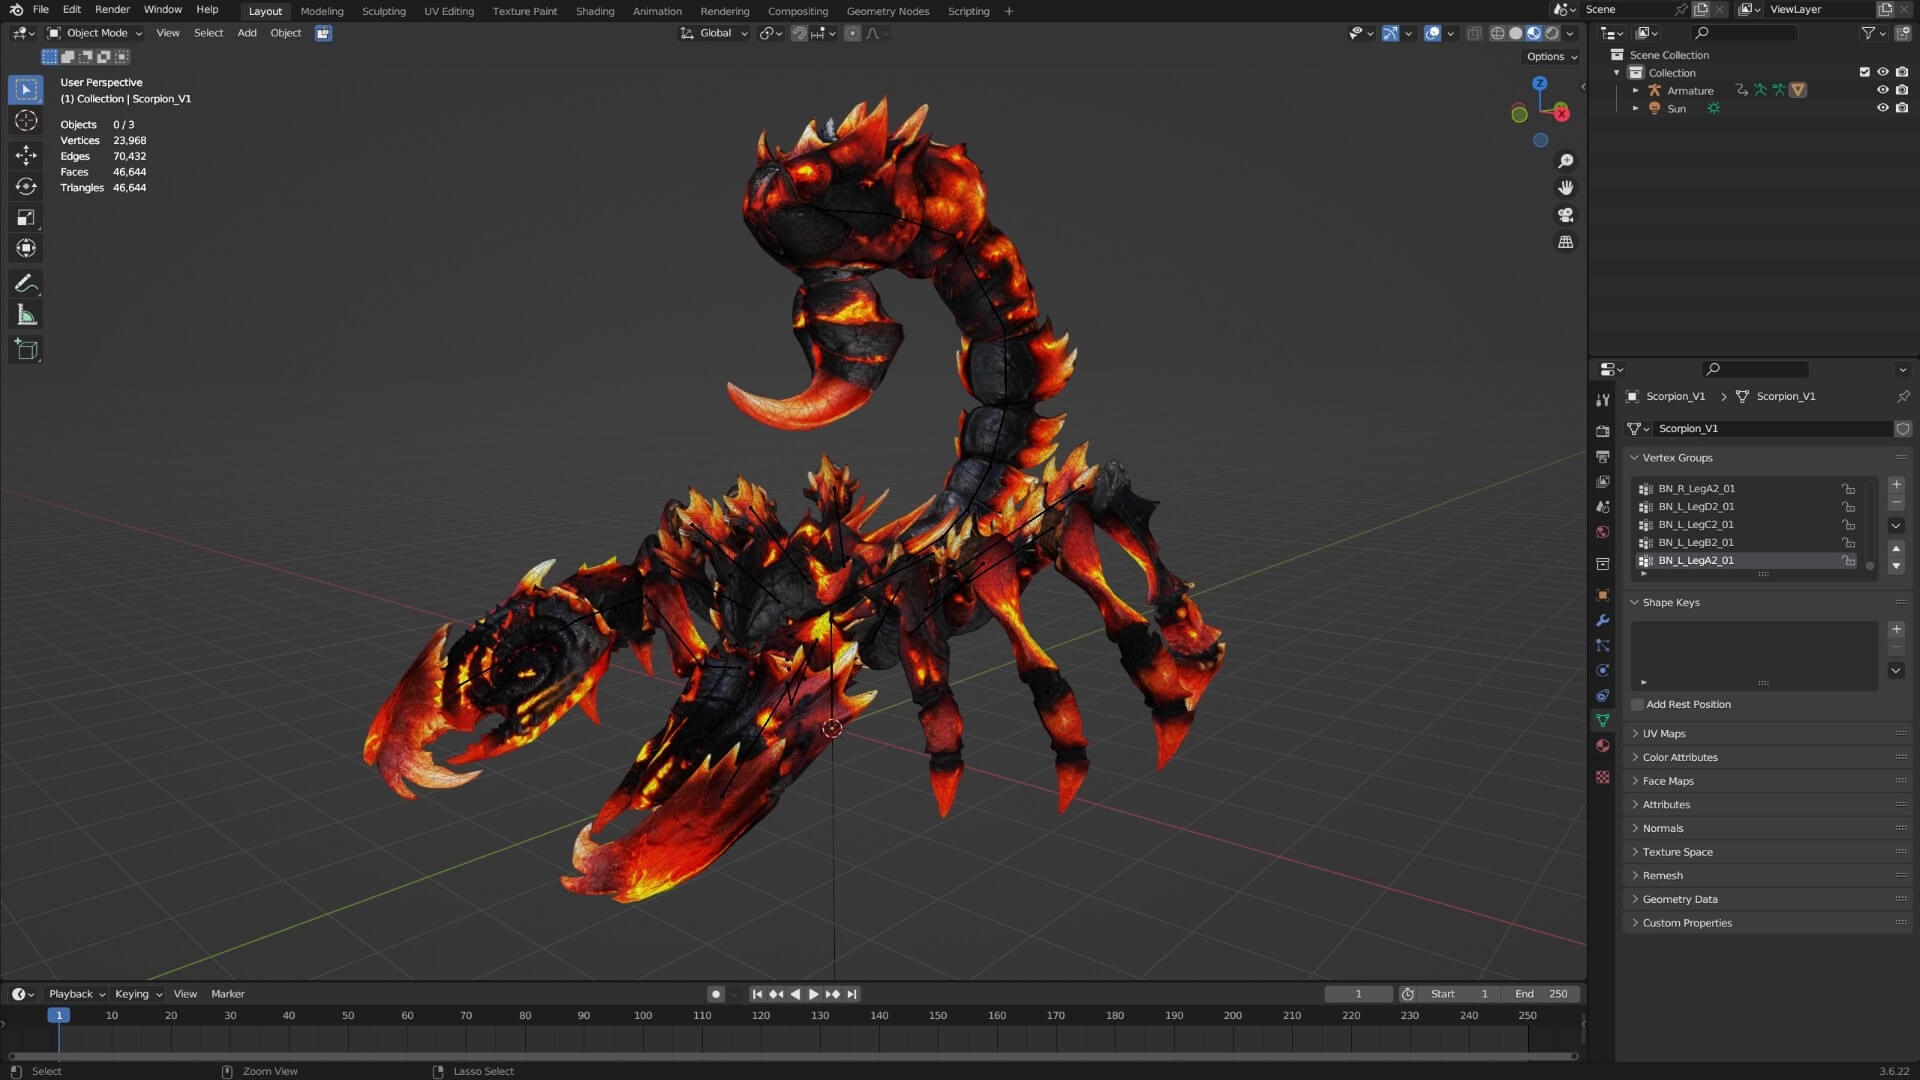Move vertex group up arrow button
Image resolution: width=1920 pixels, height=1080 pixels.
click(x=1896, y=549)
